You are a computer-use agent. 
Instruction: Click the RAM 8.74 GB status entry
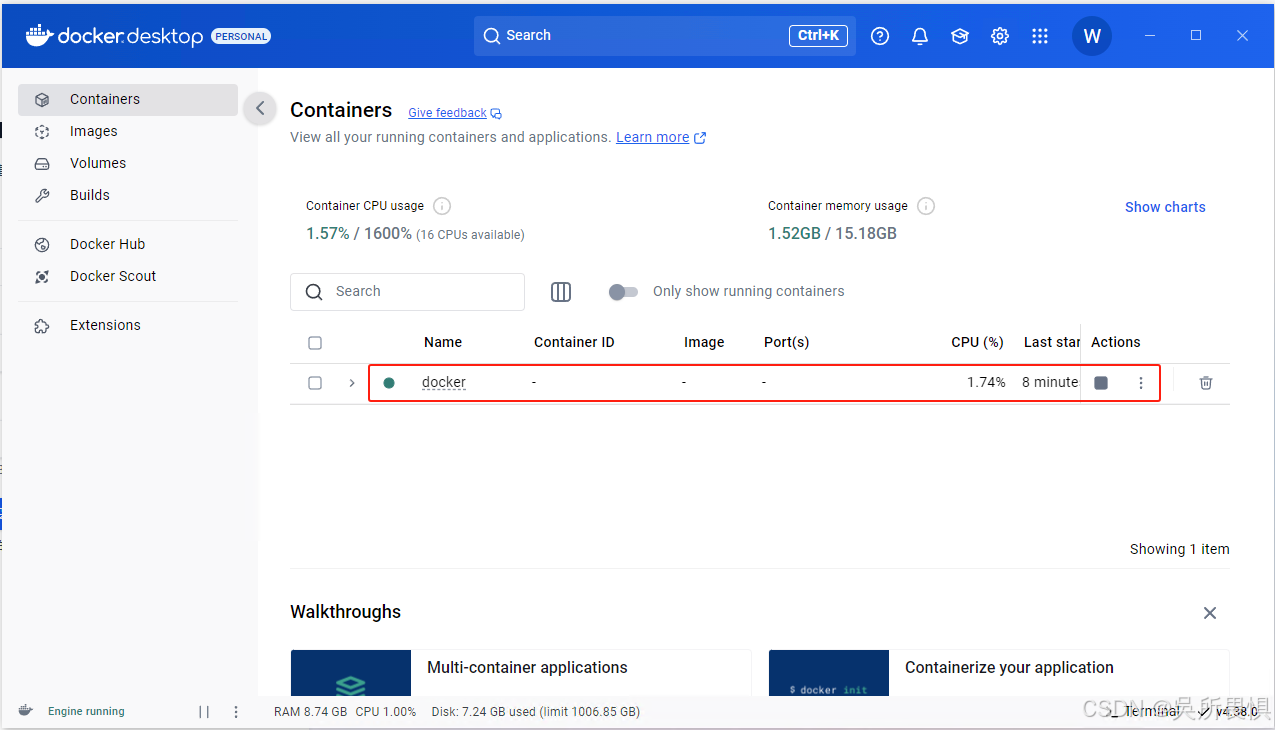pos(310,713)
